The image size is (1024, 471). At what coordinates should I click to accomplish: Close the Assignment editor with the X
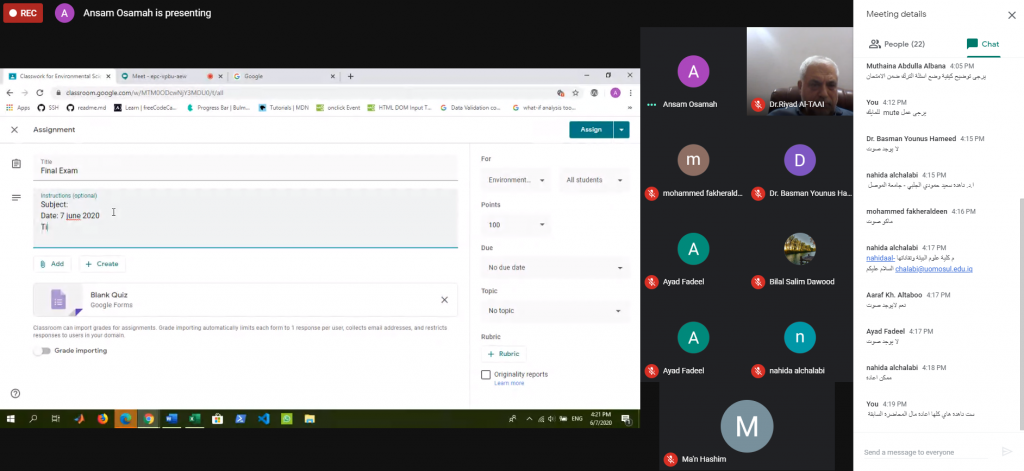coord(14,130)
